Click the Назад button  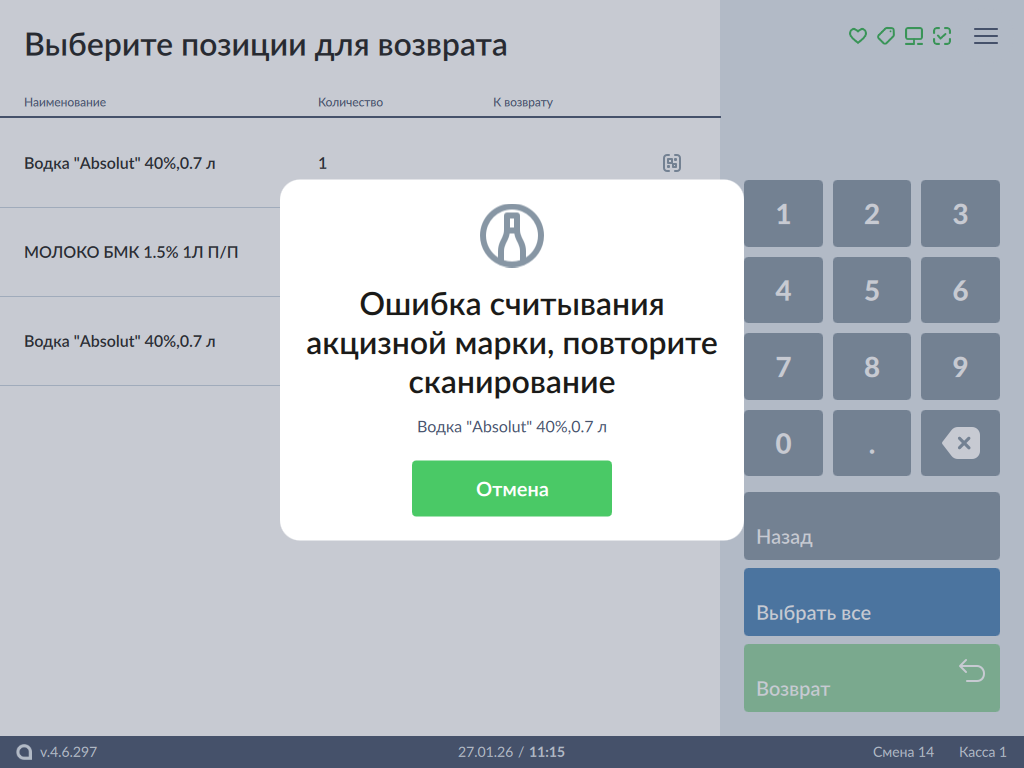point(871,526)
